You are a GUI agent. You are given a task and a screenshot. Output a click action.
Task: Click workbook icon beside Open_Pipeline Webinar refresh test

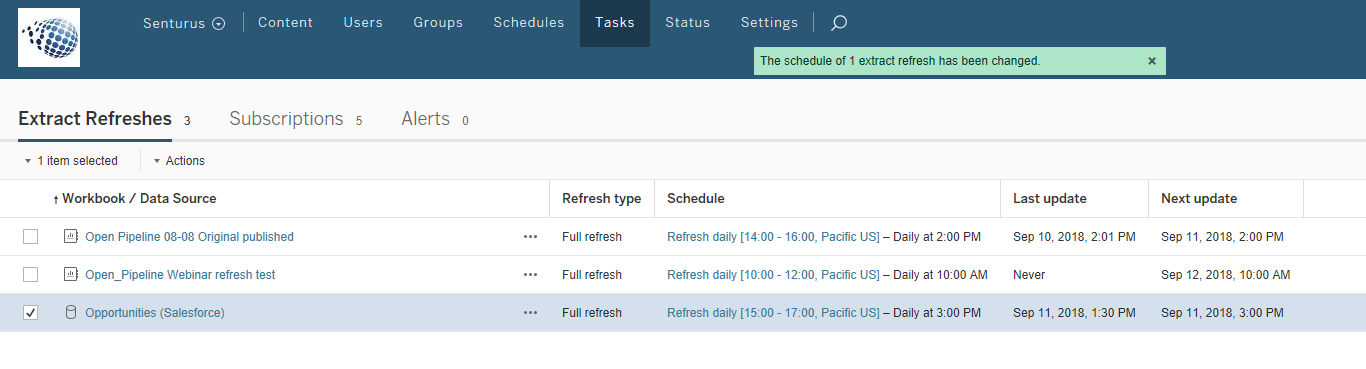(x=70, y=274)
